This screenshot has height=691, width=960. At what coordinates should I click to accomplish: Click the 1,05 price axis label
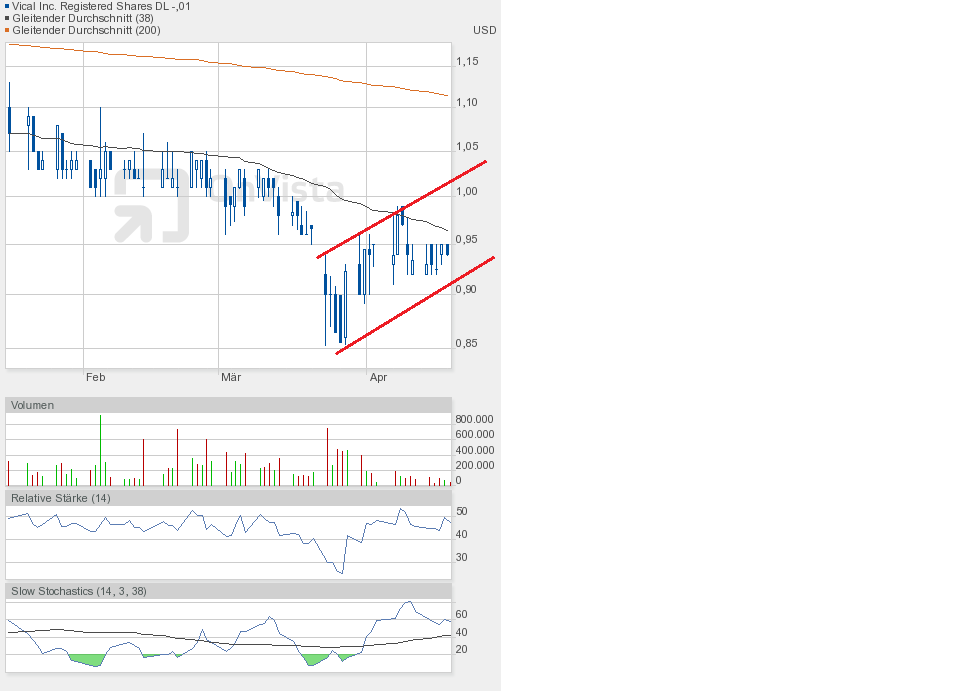467,146
